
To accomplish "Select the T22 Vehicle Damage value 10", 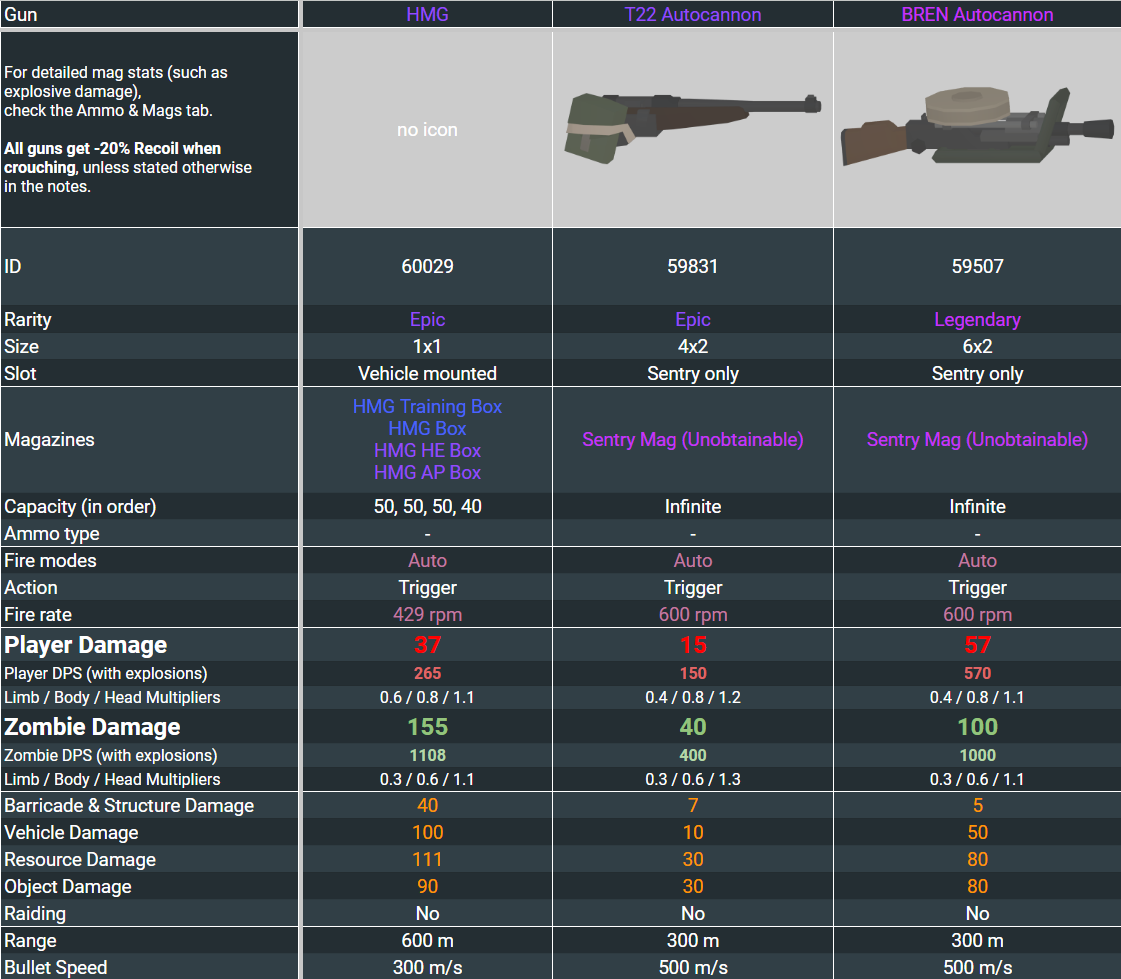I will click(692, 833).
